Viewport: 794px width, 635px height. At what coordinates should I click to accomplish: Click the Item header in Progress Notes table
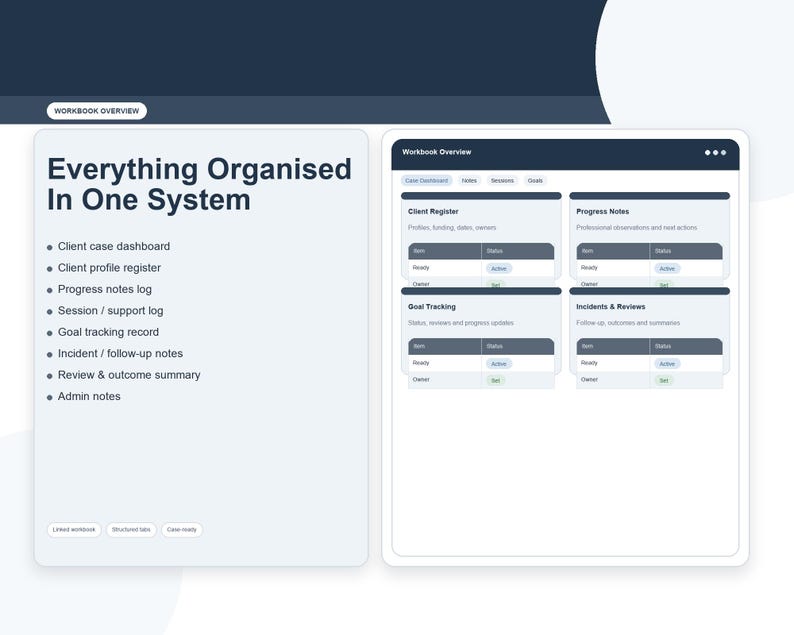(x=613, y=251)
